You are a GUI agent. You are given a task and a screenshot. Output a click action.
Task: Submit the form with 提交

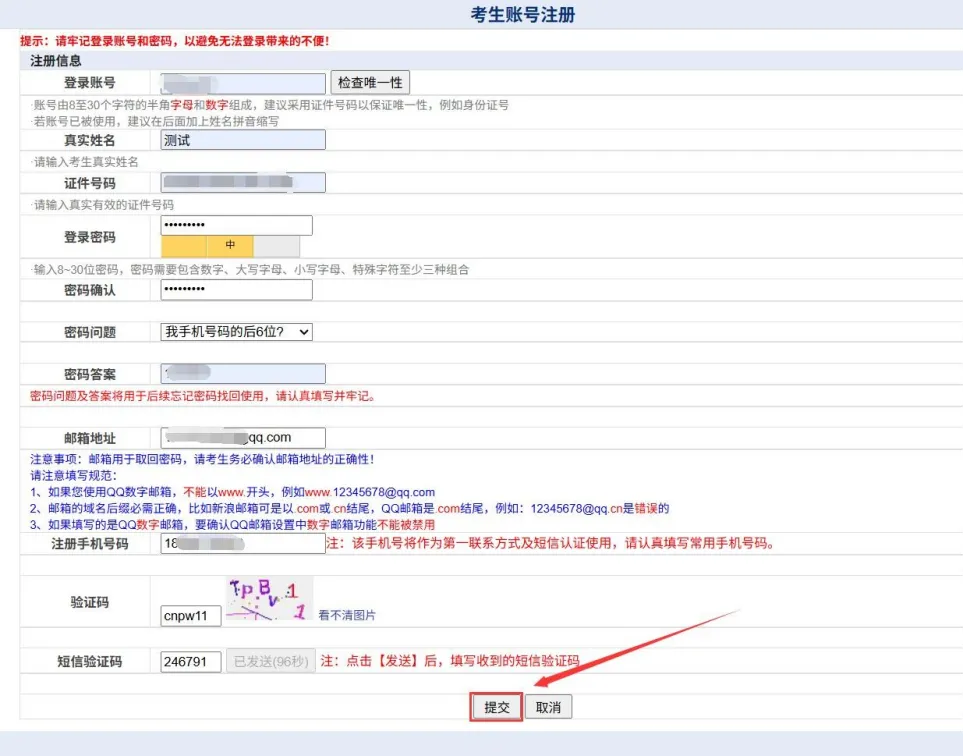tap(496, 707)
